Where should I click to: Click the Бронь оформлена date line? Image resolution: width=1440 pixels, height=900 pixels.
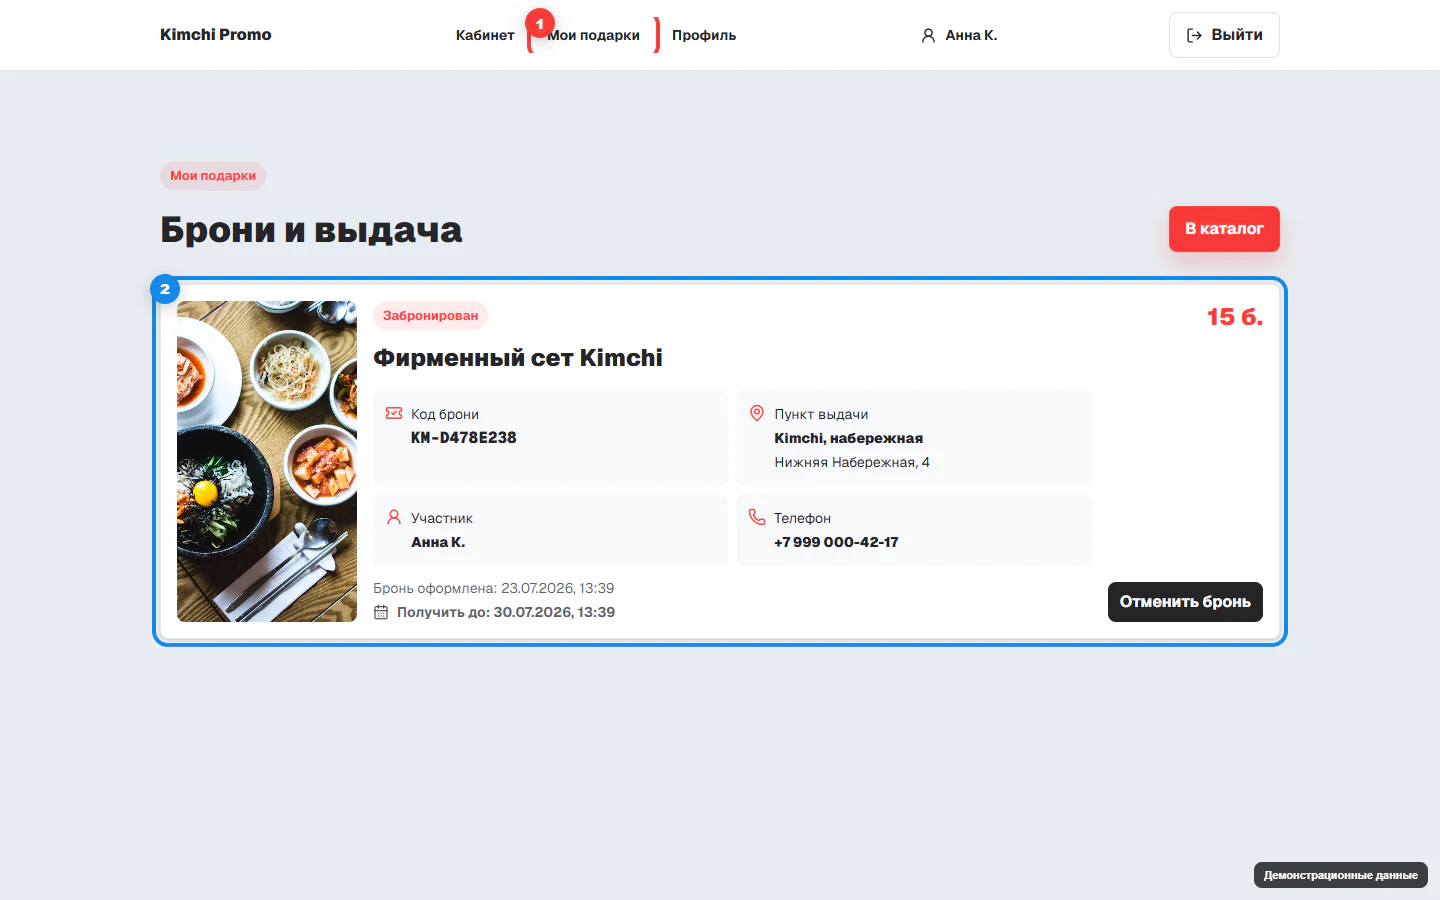(x=494, y=588)
